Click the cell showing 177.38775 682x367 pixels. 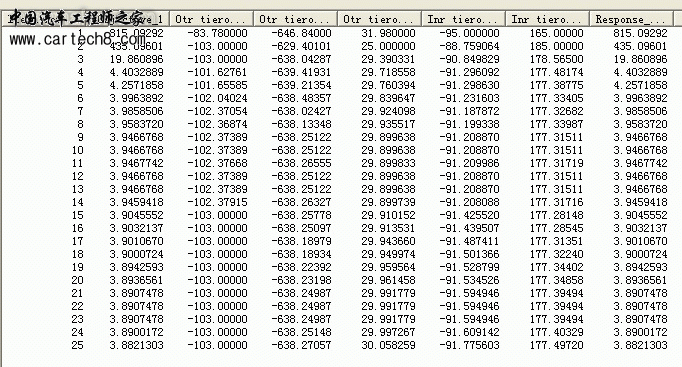click(556, 85)
